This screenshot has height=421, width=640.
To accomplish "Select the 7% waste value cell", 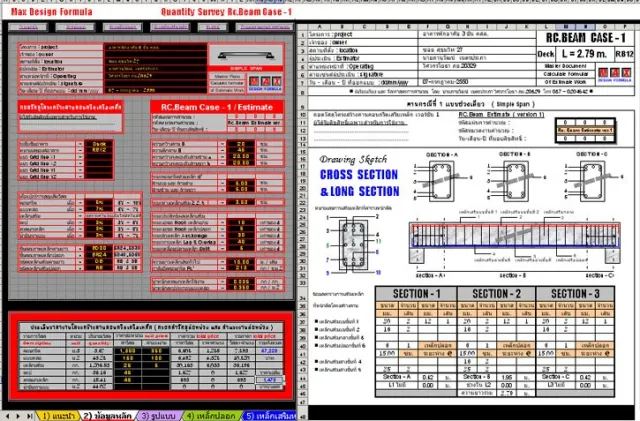I will (99, 209).
